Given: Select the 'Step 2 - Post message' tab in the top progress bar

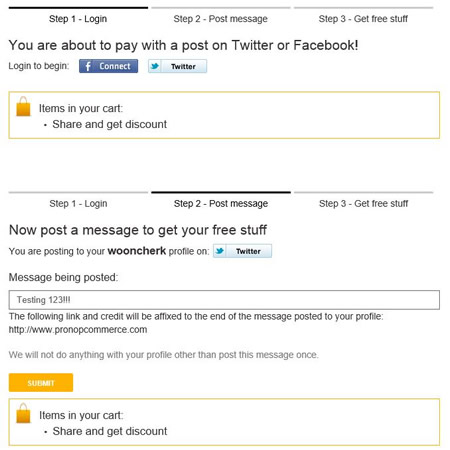Looking at the screenshot, I should coord(221,19).
